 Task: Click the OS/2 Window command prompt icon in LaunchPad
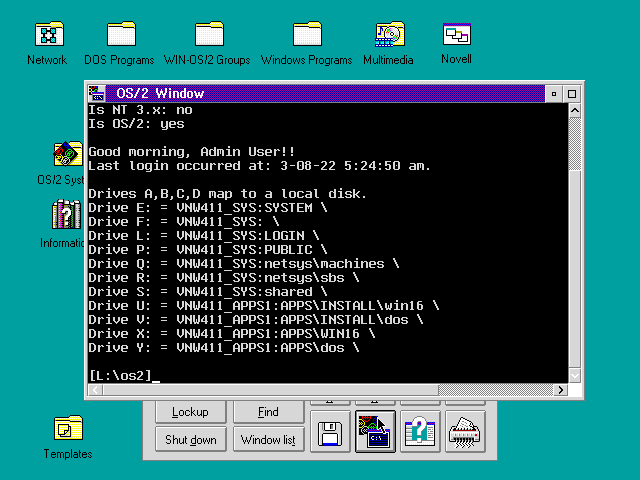[375, 432]
